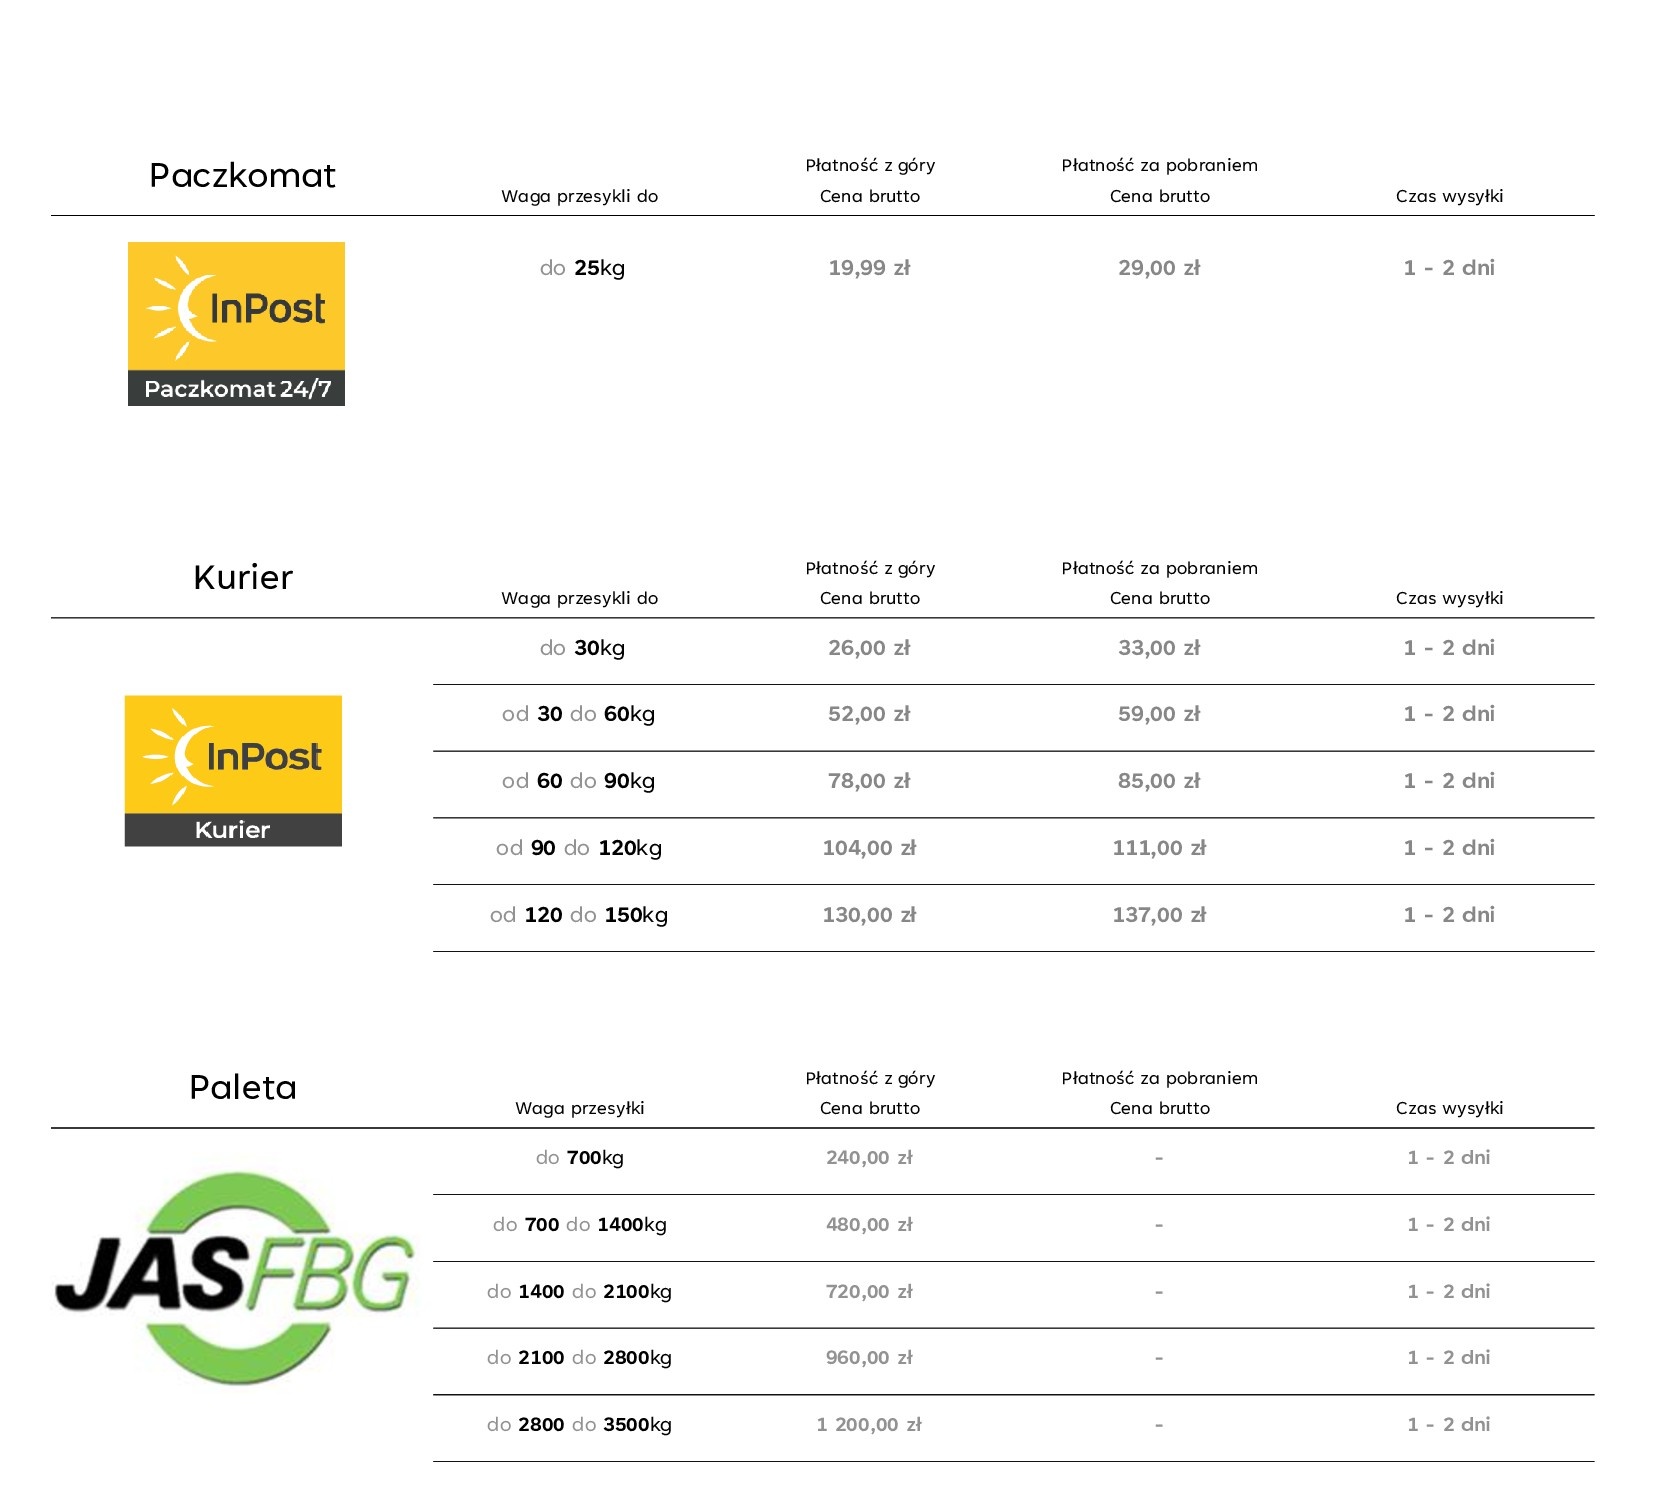The image size is (1653, 1507).
Task: Click 'Czas wysyłki' header in Paleta section
Action: (x=1449, y=1108)
